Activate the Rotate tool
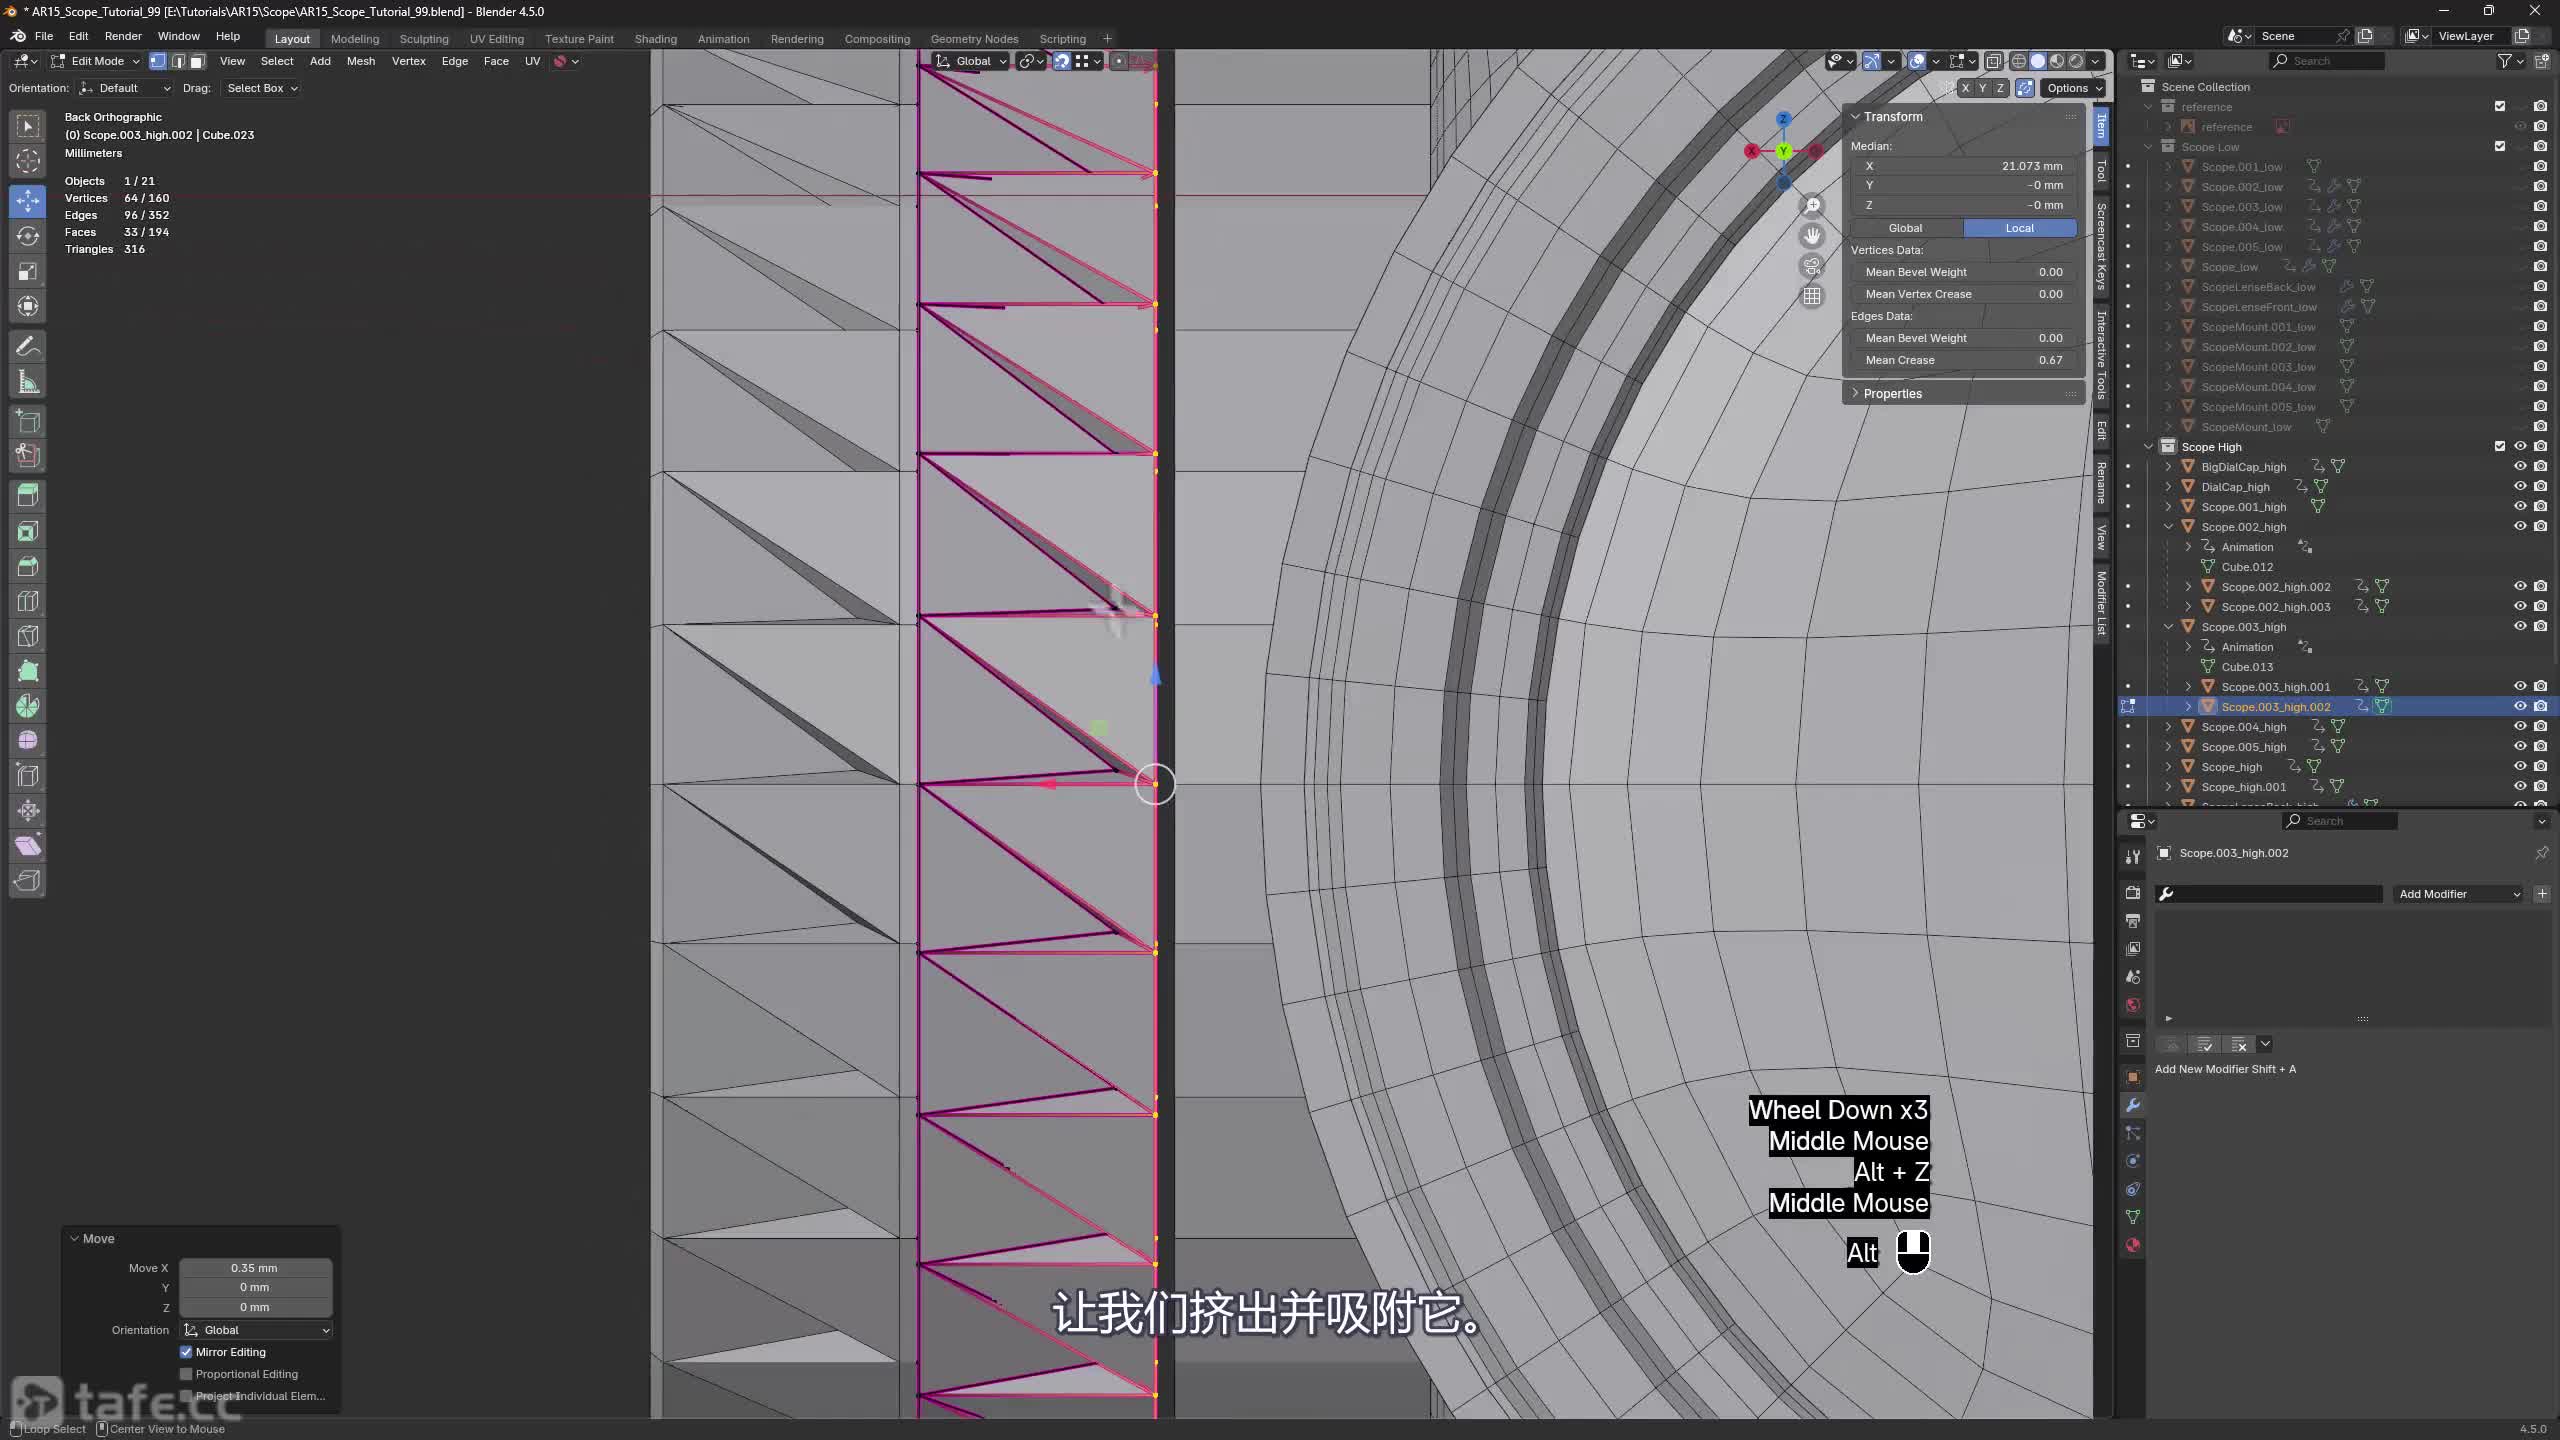Viewport: 2560px width, 1440px height. 28,236
